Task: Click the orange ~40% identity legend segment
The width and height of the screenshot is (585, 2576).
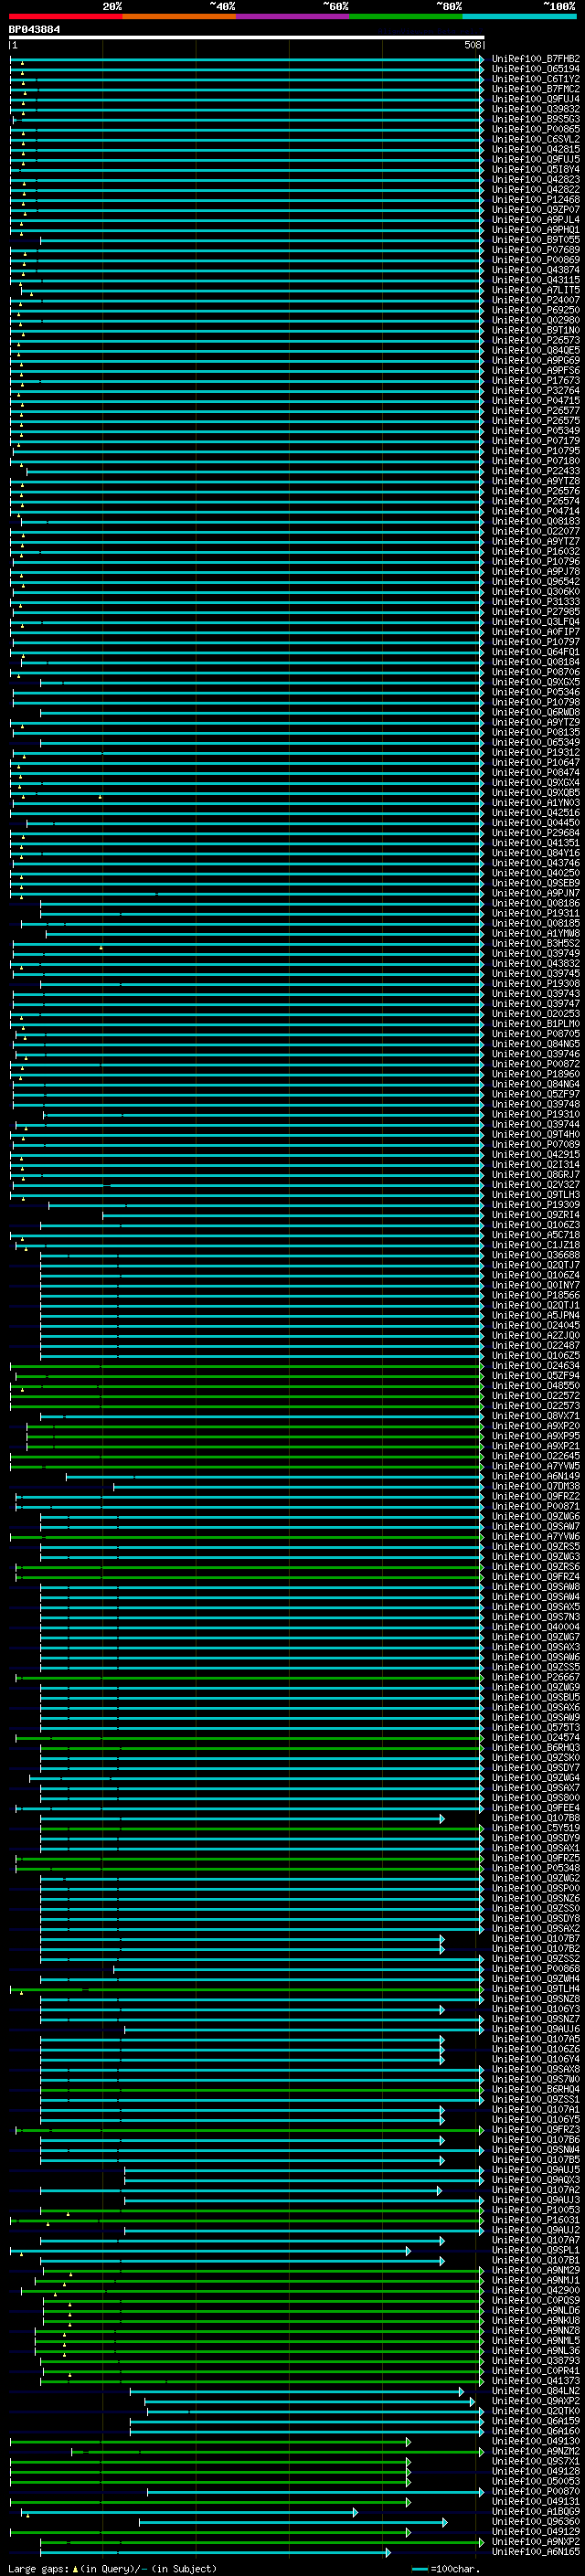Action: tap(179, 16)
